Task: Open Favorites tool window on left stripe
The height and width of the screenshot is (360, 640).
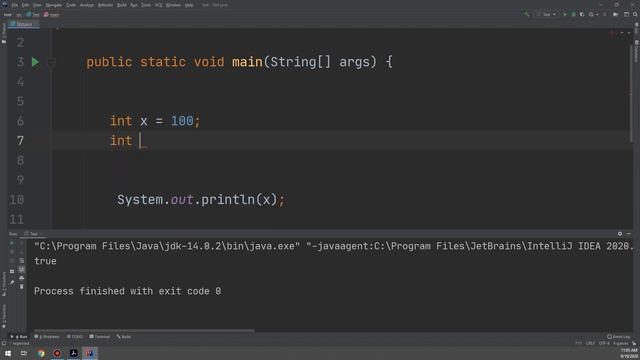Action: [x=4, y=316]
